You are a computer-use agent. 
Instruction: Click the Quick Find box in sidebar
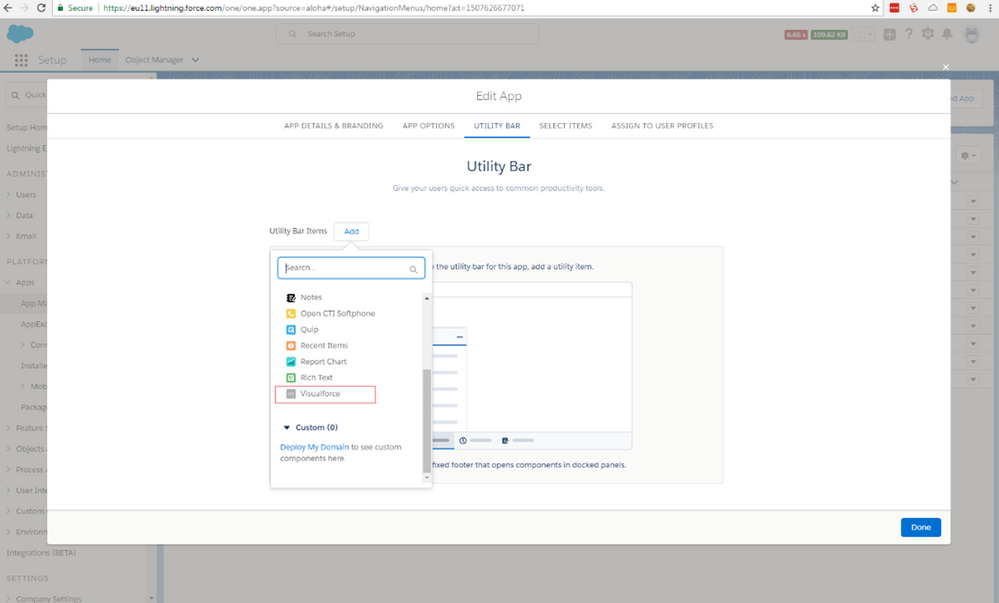coord(27,95)
